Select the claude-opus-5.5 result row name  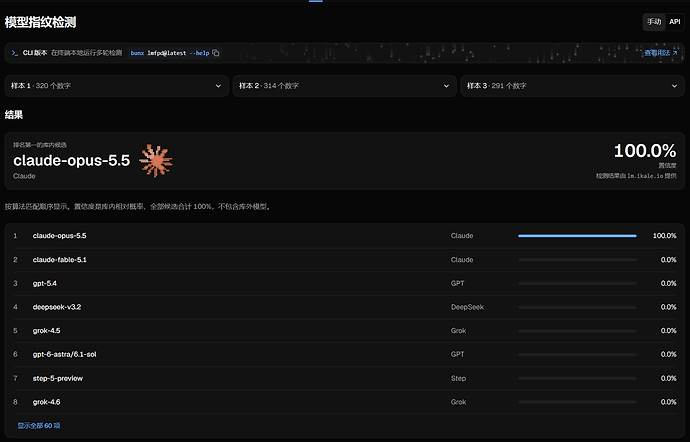point(59,236)
